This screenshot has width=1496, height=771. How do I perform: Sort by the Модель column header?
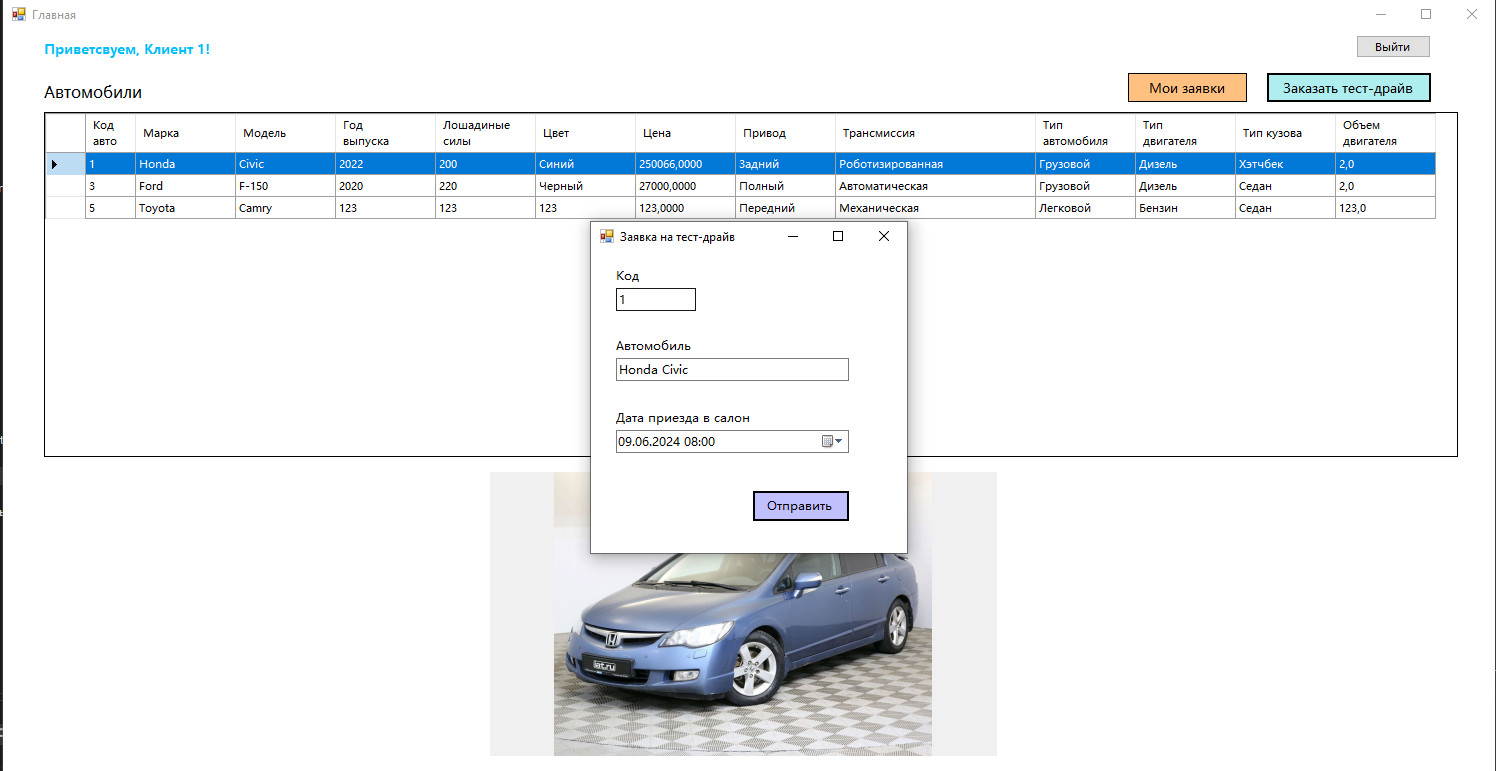pos(285,133)
